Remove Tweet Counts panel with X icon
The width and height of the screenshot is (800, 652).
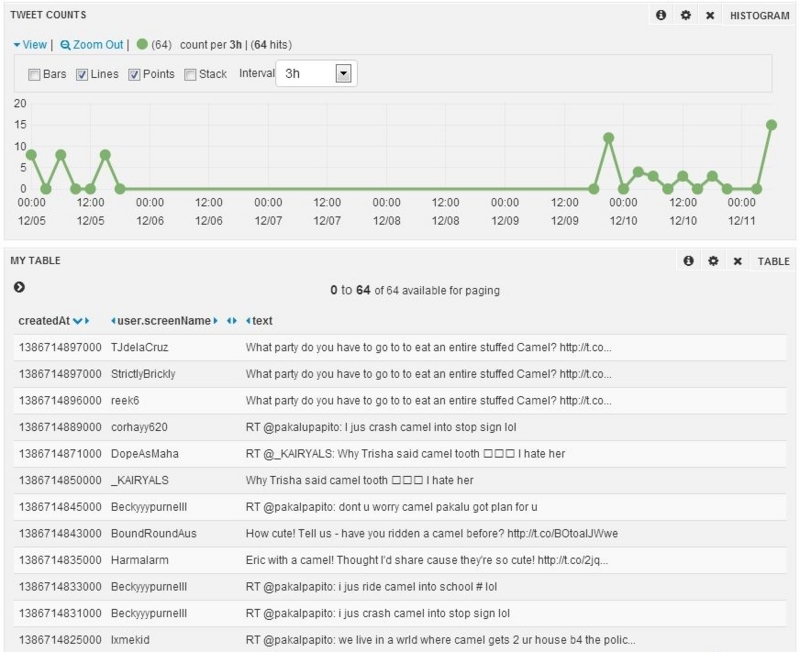710,16
